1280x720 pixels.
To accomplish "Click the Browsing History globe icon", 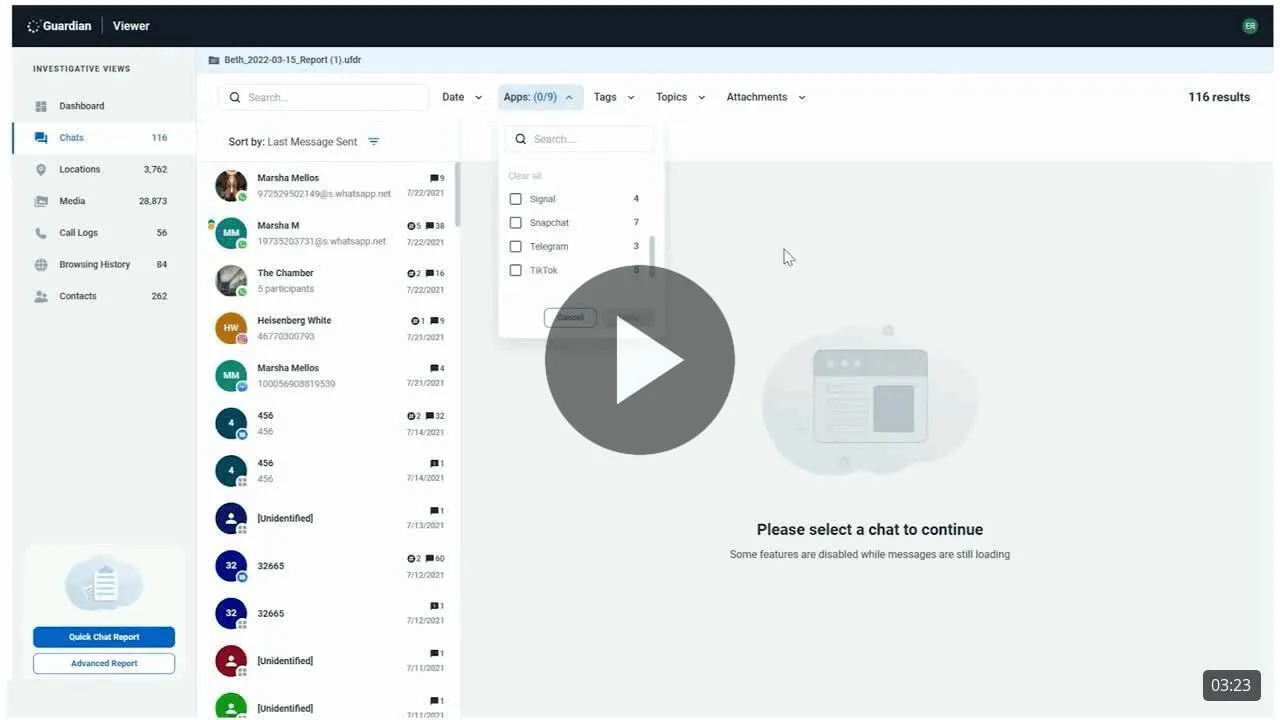I will click(x=41, y=265).
